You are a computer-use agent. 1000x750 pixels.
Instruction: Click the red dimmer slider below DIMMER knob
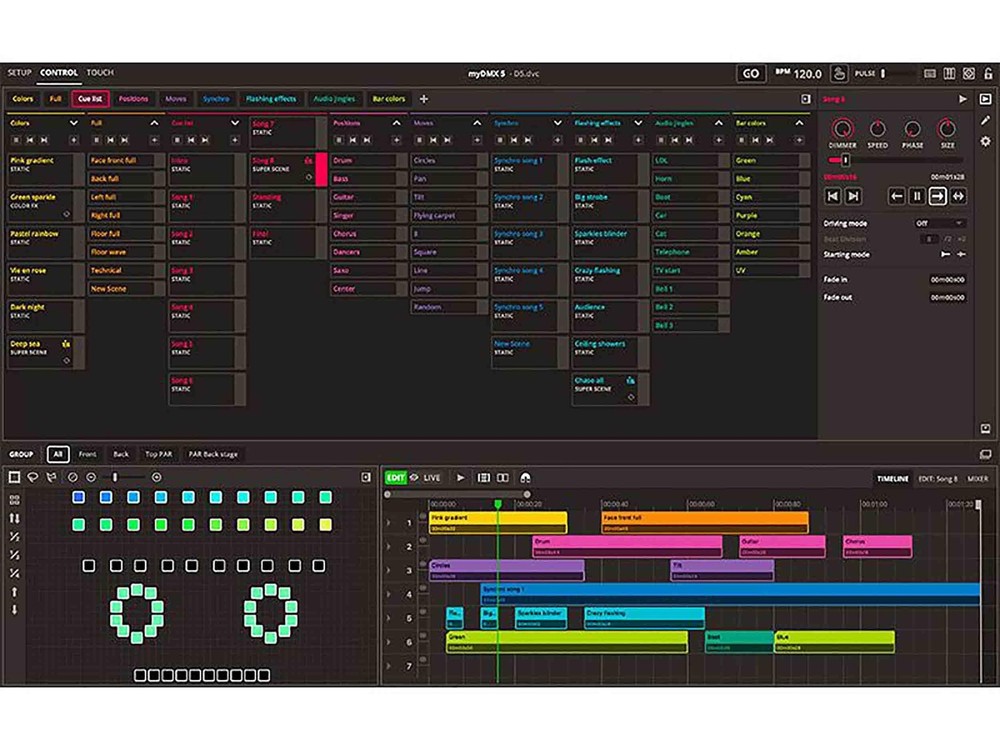click(x=845, y=158)
